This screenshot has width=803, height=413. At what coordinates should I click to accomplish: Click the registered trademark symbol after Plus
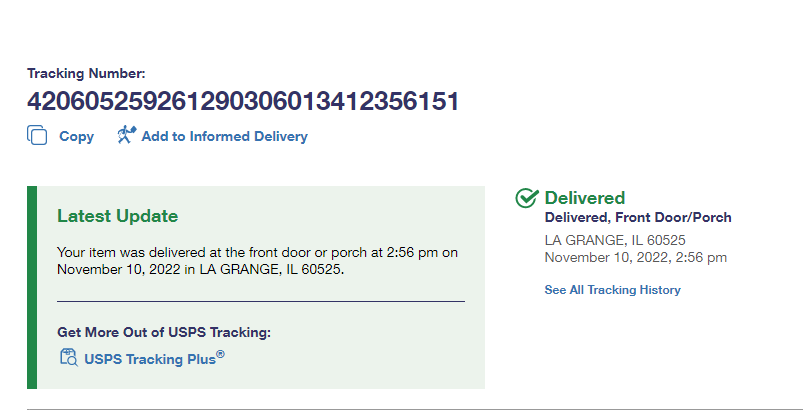coord(221,353)
